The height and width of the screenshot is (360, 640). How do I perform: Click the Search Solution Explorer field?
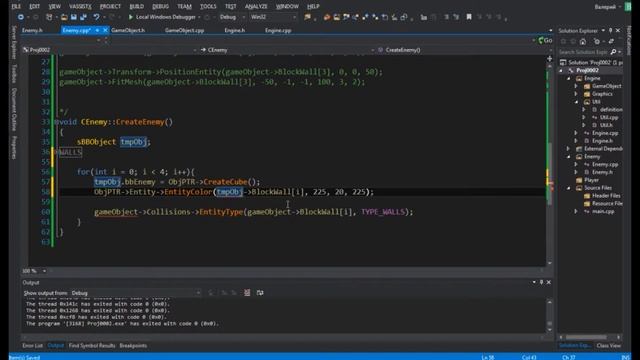pyautogui.click(x=584, y=52)
